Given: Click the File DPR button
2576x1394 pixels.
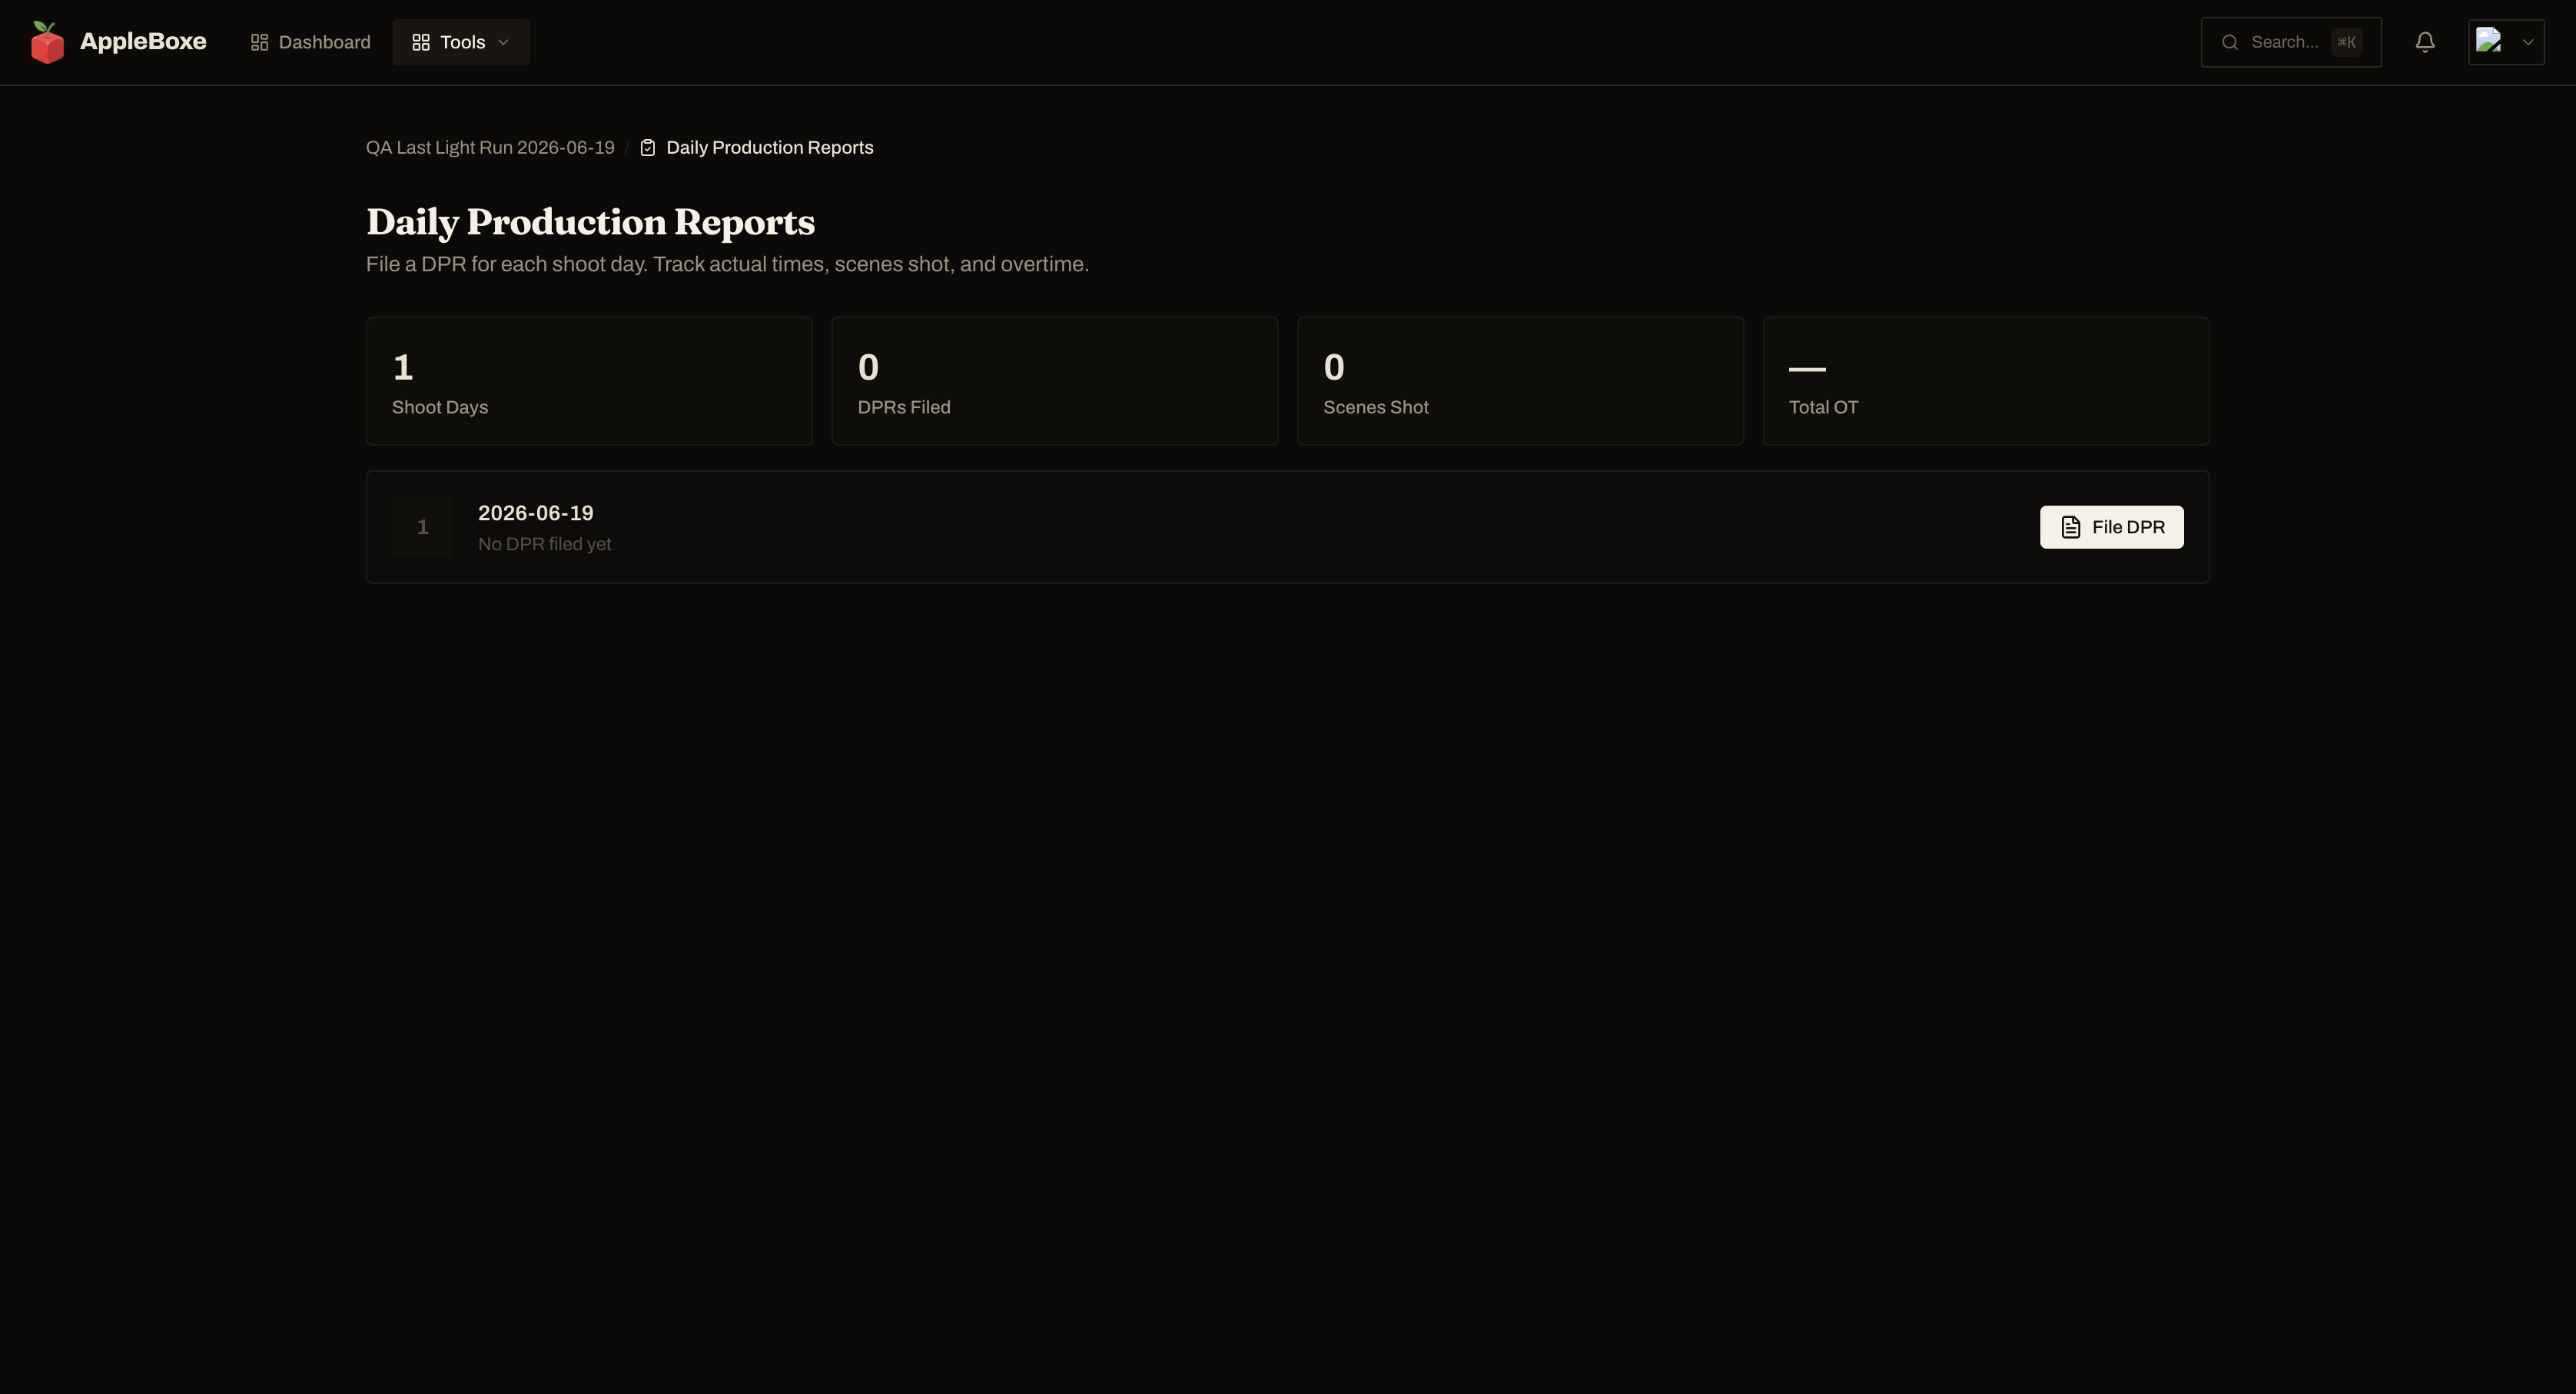Looking at the screenshot, I should tap(2112, 527).
